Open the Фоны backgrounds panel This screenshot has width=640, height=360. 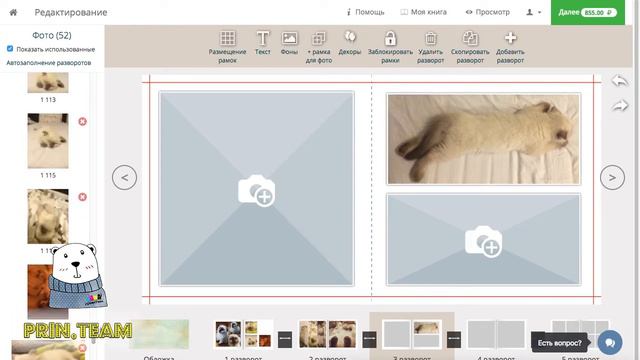coord(289,43)
